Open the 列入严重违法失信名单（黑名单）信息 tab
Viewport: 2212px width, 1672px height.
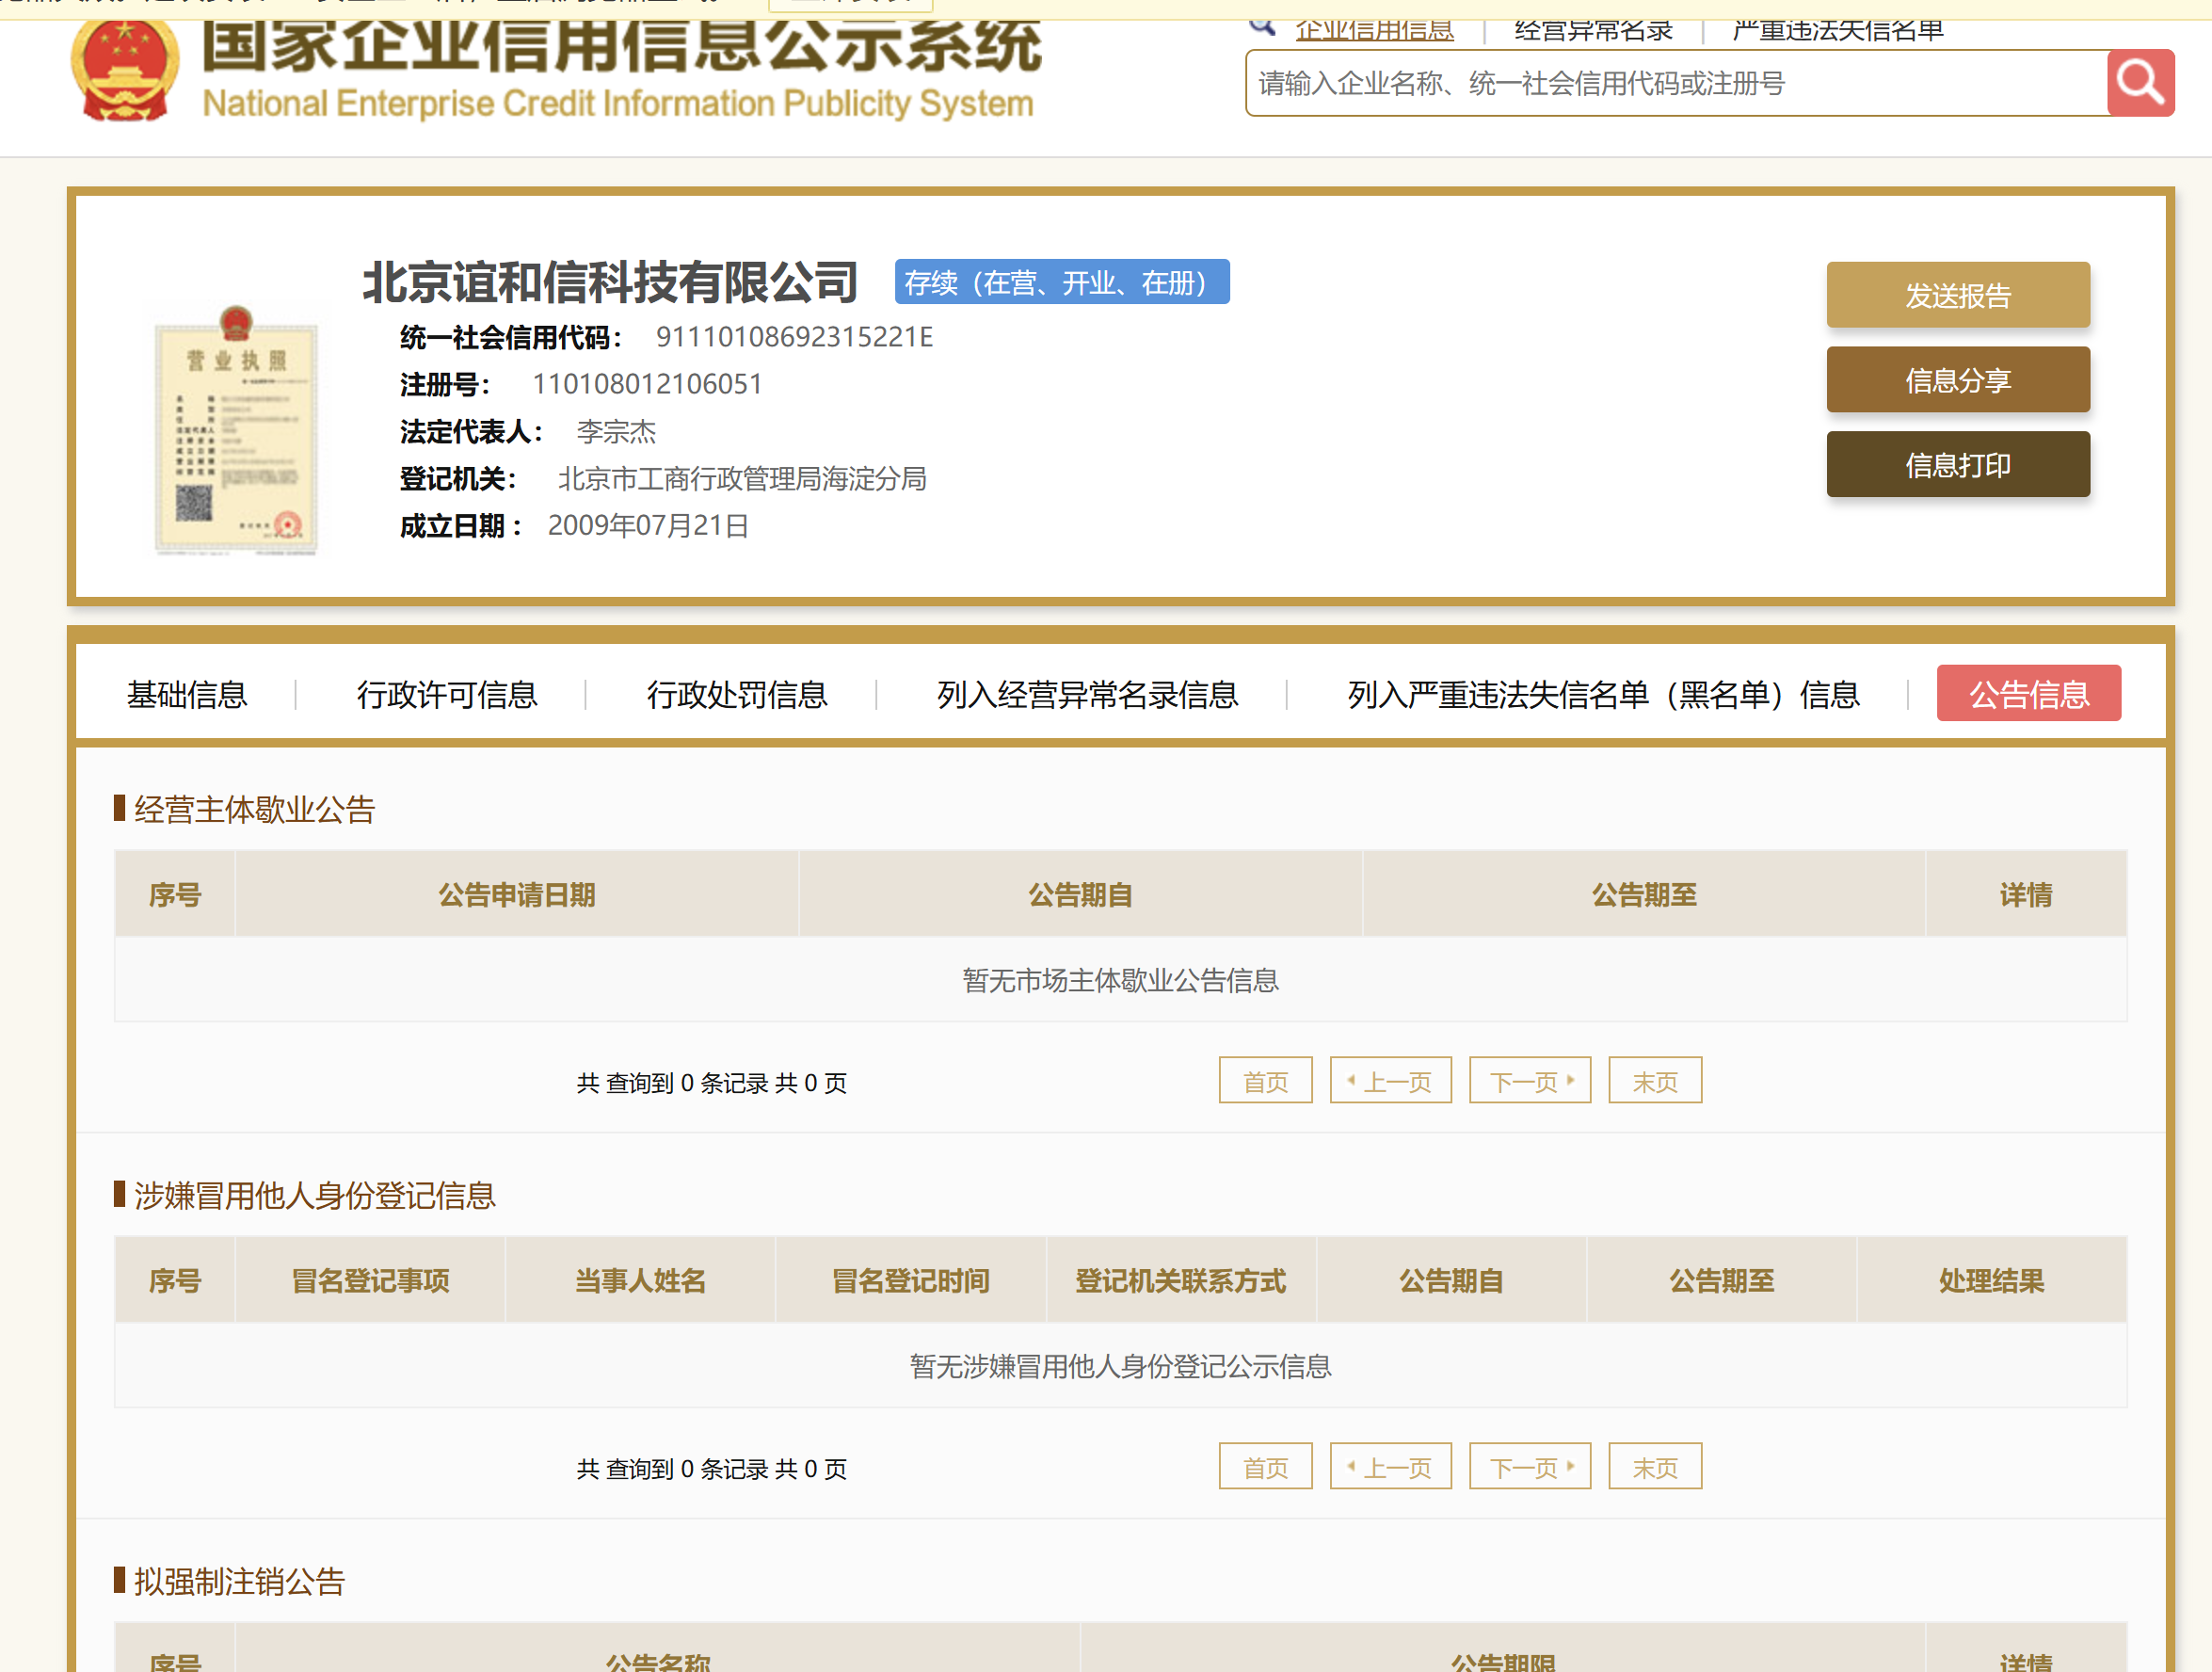(1603, 694)
